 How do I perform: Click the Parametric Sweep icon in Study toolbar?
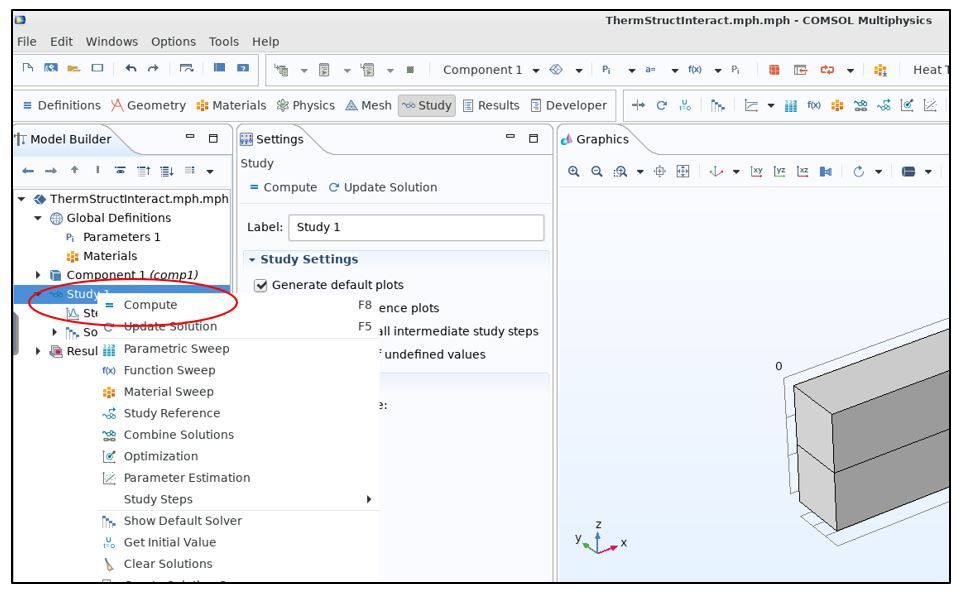click(x=791, y=106)
